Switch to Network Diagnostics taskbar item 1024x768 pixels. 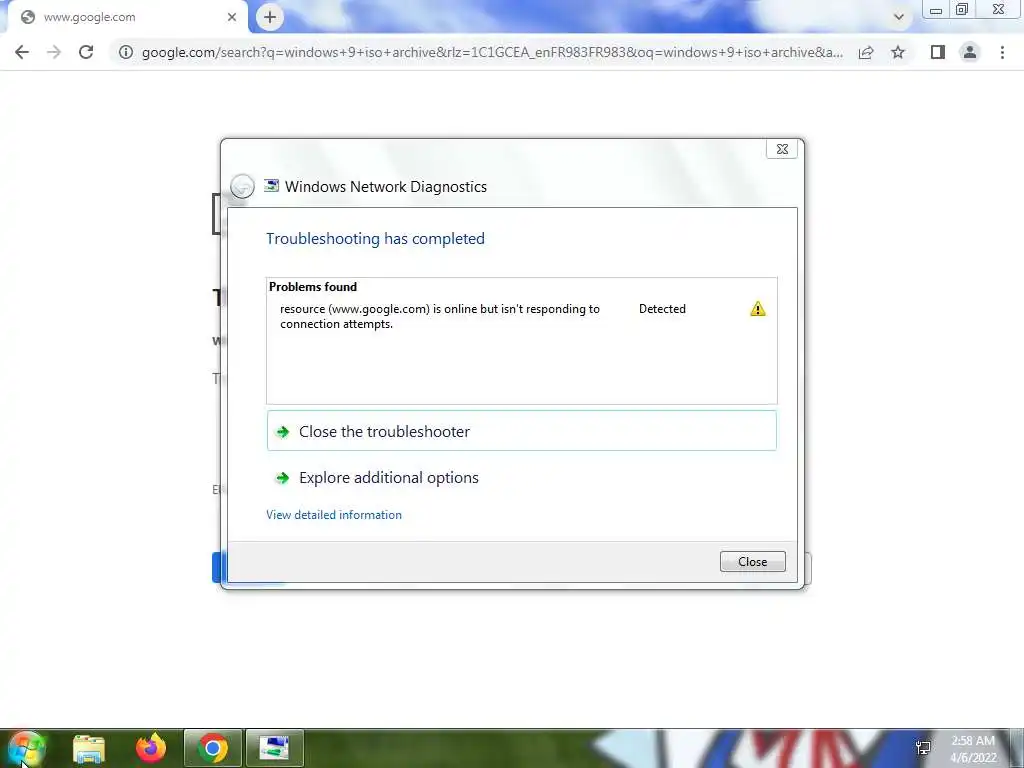(x=274, y=748)
